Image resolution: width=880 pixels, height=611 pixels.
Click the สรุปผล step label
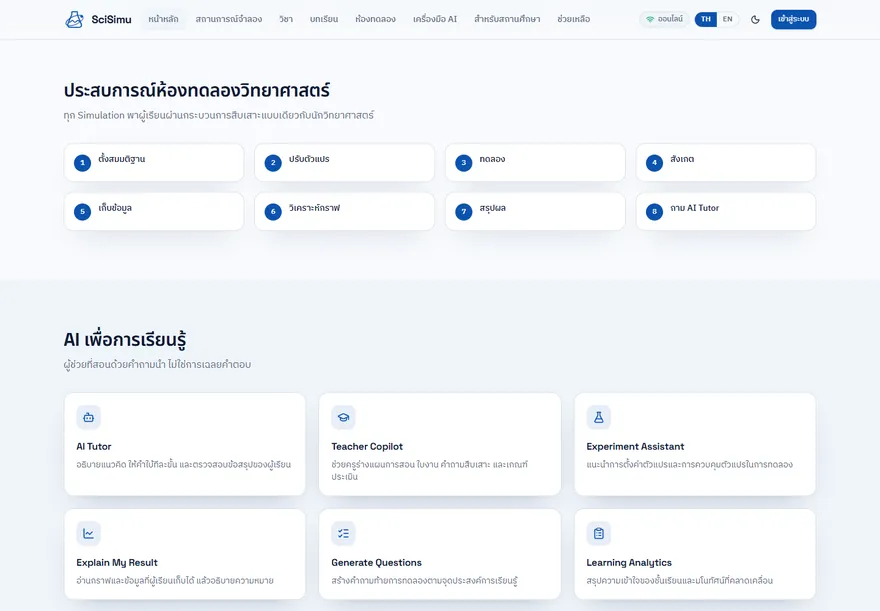493,208
